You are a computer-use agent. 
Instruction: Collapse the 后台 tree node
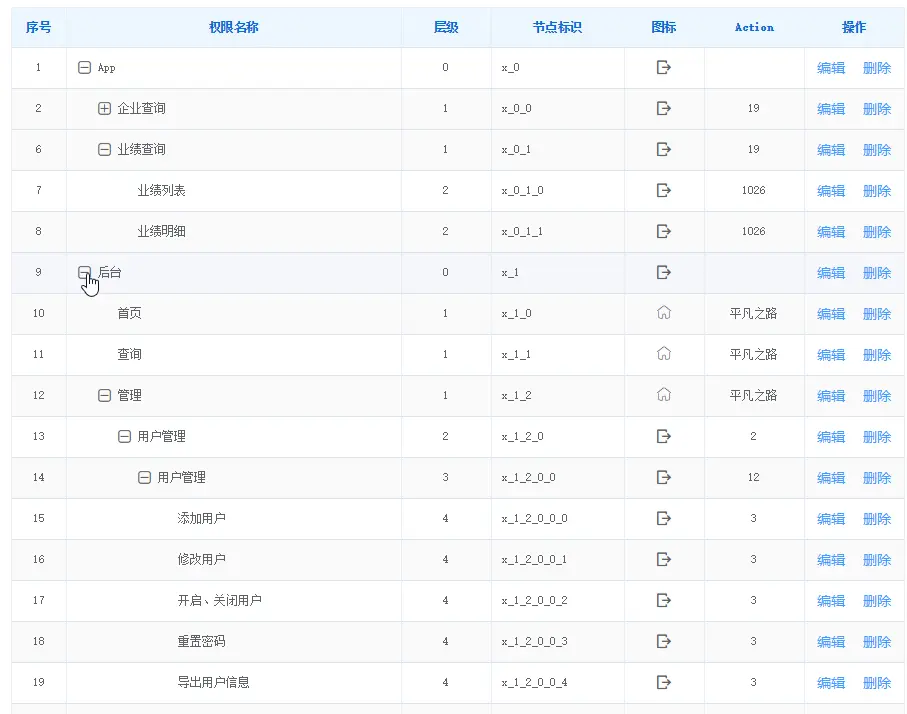(84, 273)
